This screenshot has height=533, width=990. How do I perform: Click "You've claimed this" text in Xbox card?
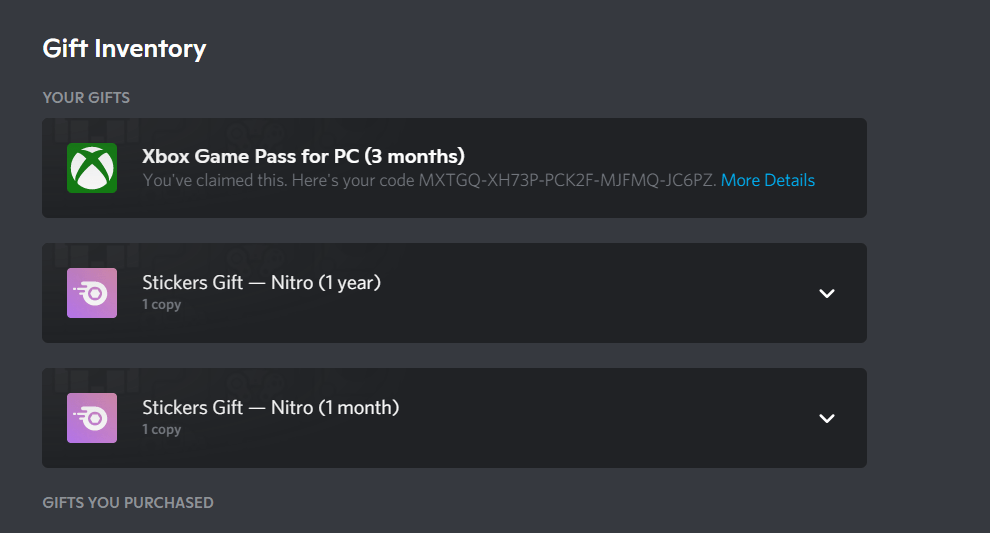point(210,181)
